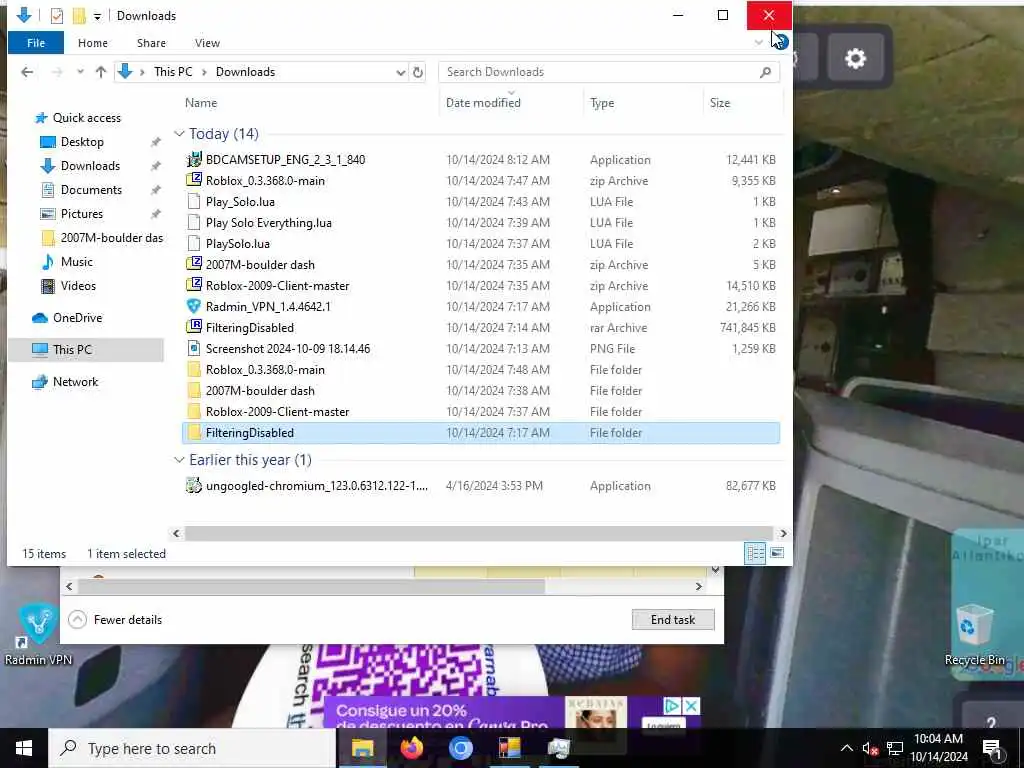Sort by the Name column header
This screenshot has width=1024, height=768.
click(x=200, y=103)
